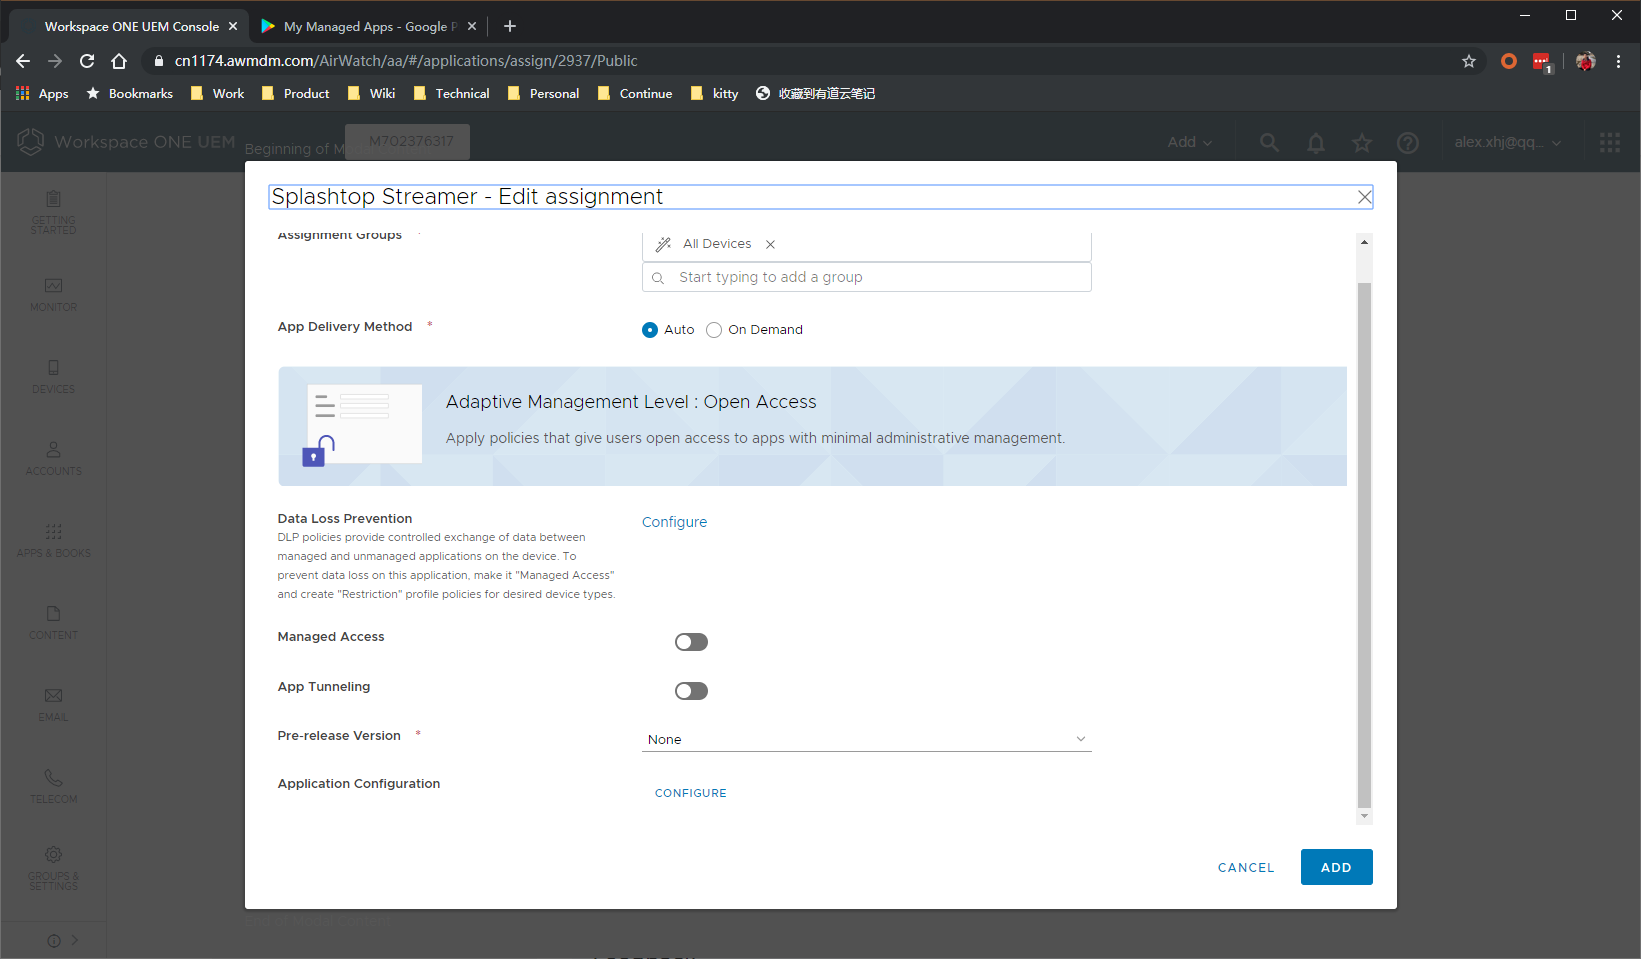
Task: Open the Add dropdown menu
Action: point(1190,142)
